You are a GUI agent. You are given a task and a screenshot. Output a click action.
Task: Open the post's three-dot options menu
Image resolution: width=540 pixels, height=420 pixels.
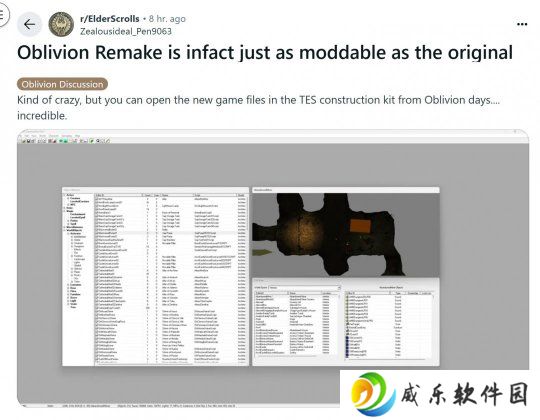(x=522, y=24)
